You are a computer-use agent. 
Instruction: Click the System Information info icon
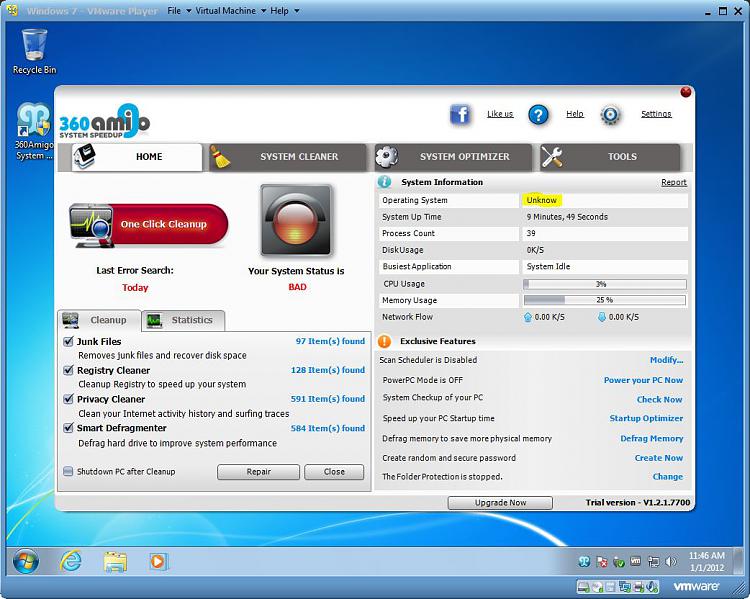384,182
